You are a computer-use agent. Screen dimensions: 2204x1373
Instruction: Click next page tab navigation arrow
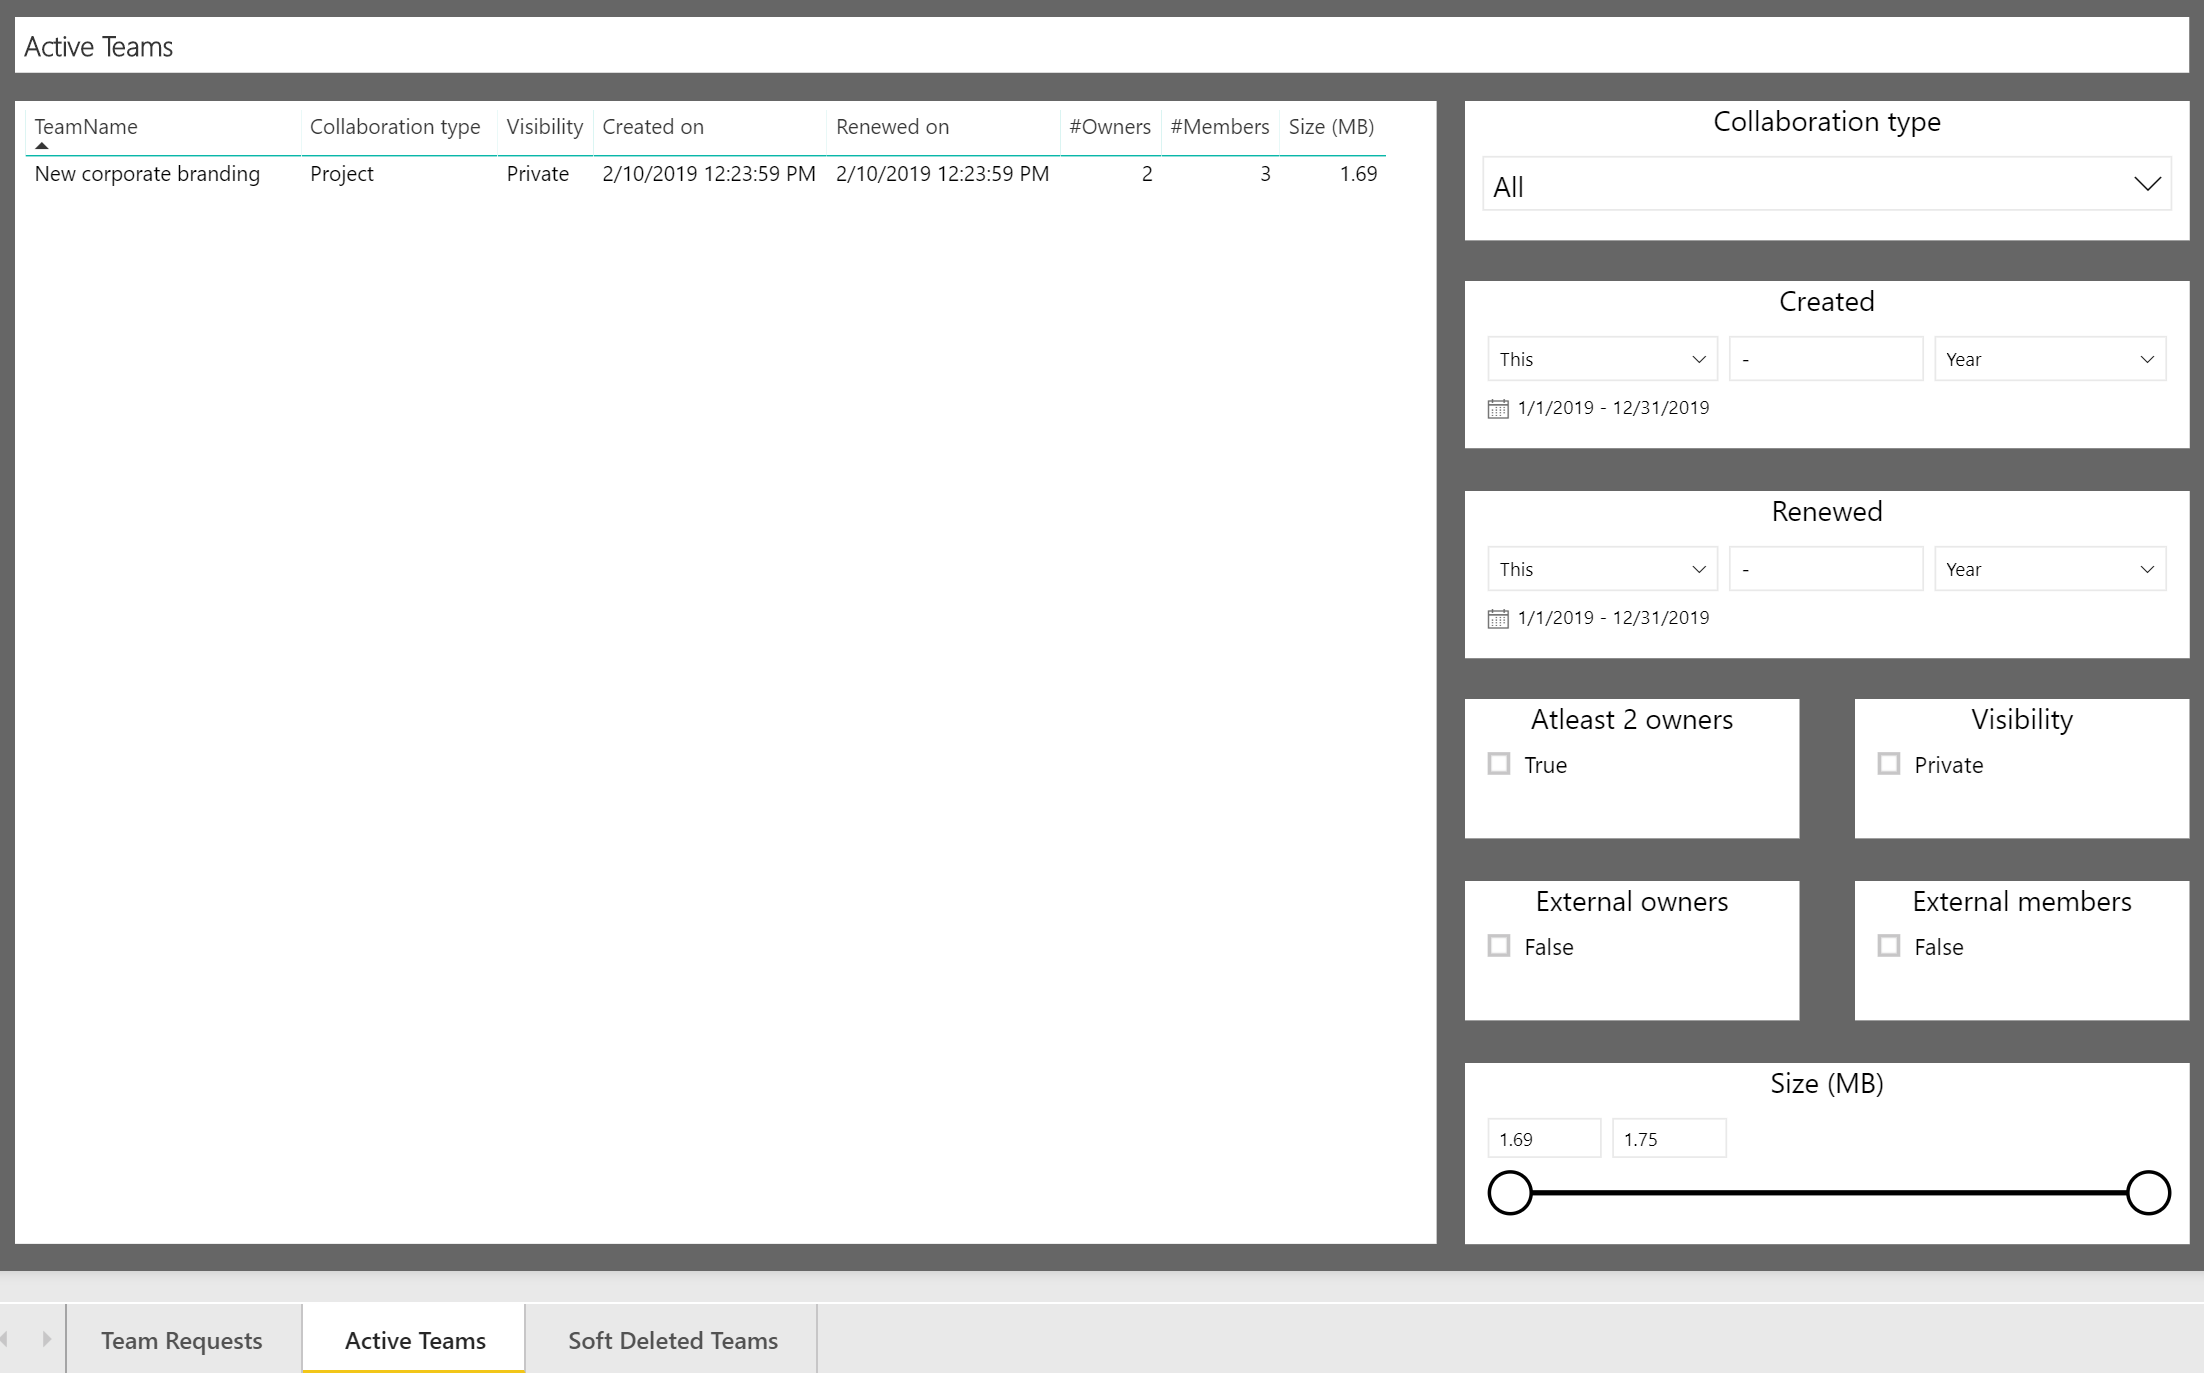pyautogui.click(x=46, y=1338)
